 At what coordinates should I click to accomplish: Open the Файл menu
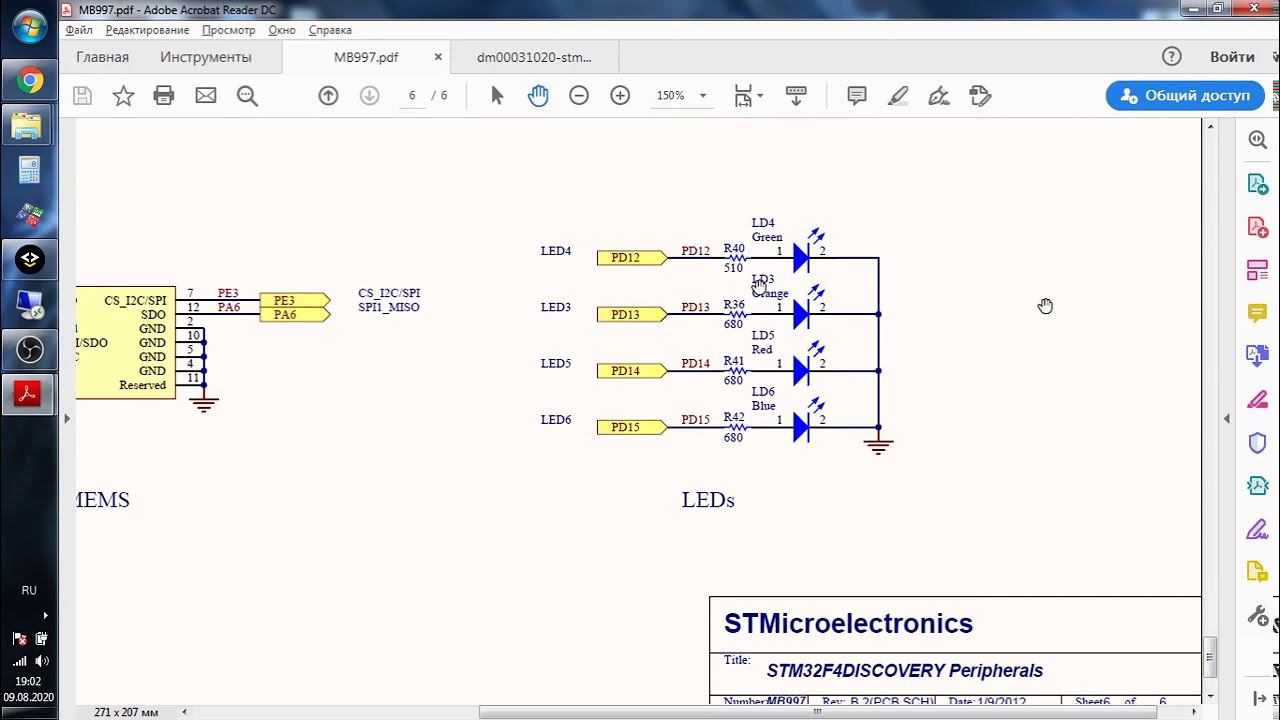[79, 30]
